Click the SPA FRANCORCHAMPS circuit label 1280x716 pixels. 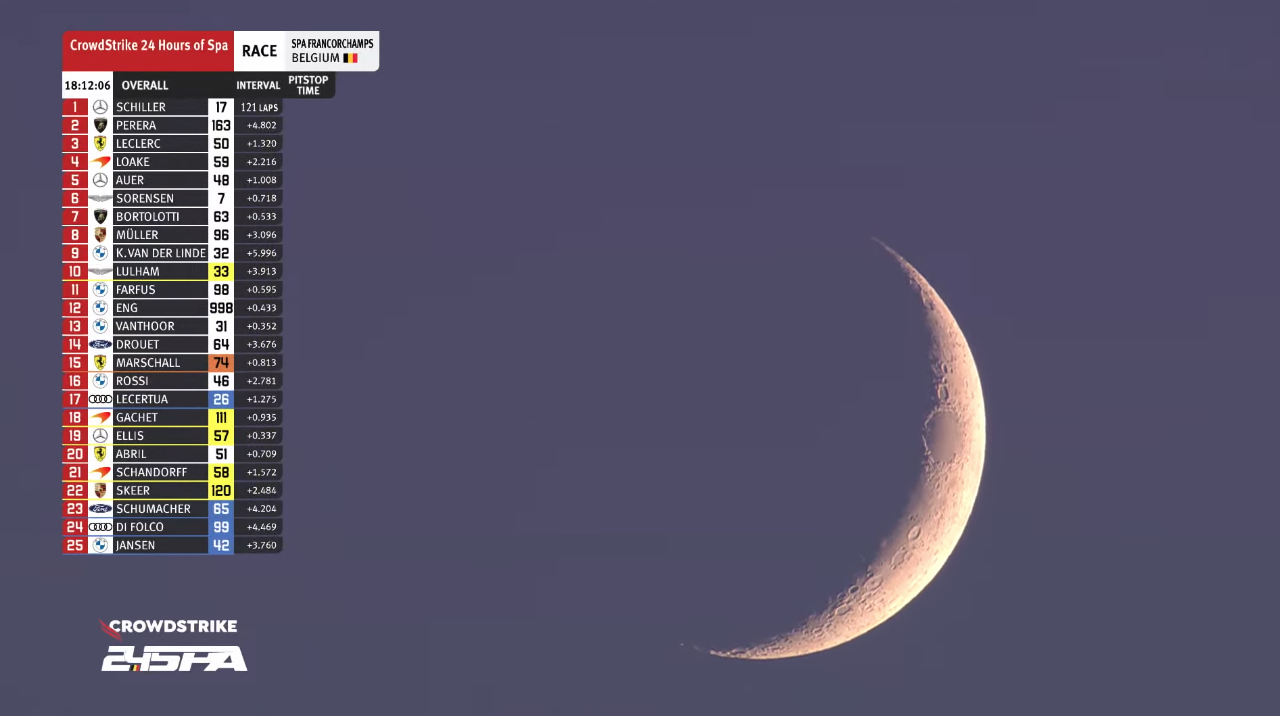332,44
